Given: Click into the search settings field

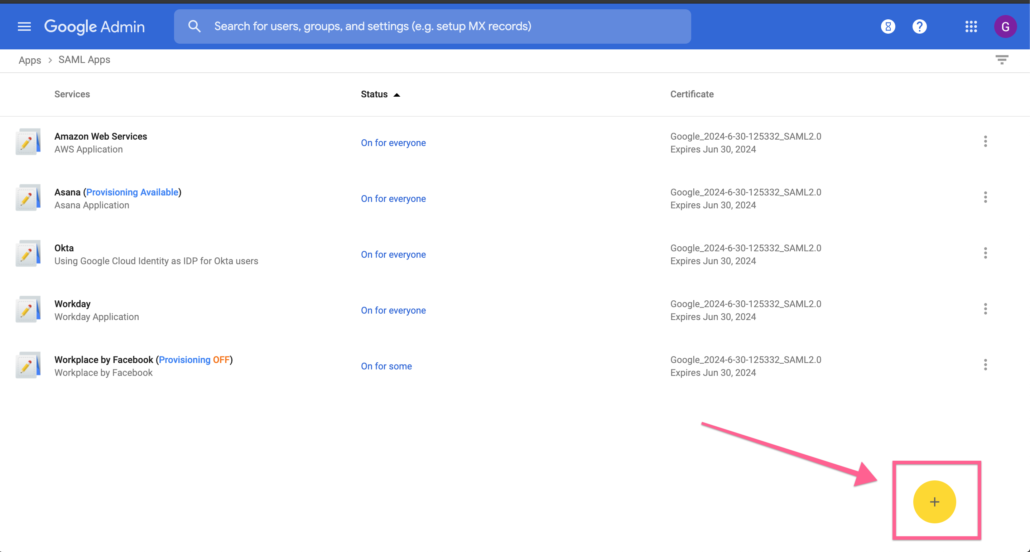Looking at the screenshot, I should [x=432, y=26].
